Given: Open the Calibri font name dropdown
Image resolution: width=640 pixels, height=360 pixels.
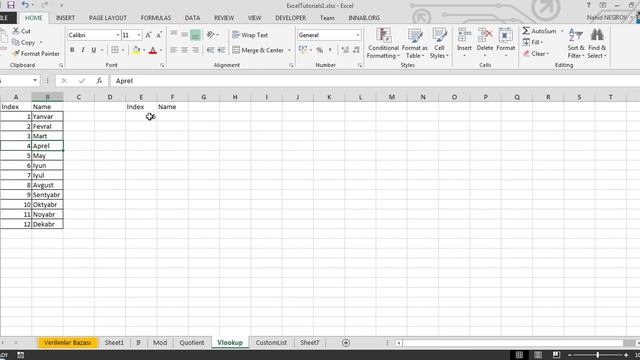Looking at the screenshot, I should 118,35.
